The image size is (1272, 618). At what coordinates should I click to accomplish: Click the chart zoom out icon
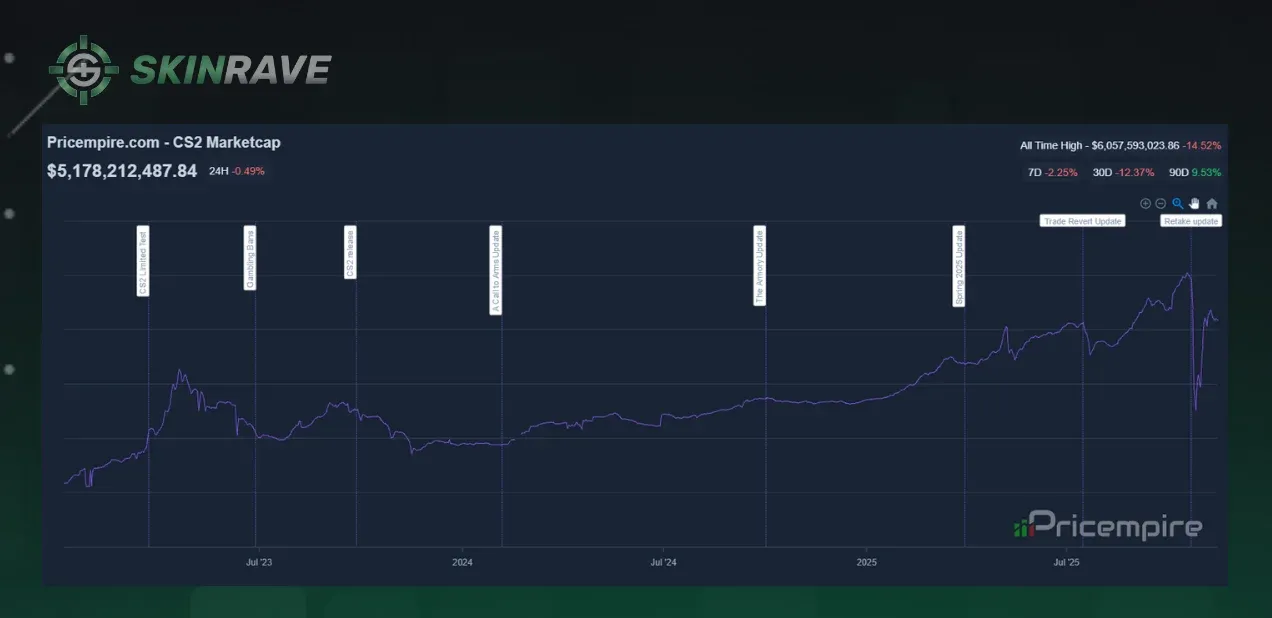coord(1161,203)
